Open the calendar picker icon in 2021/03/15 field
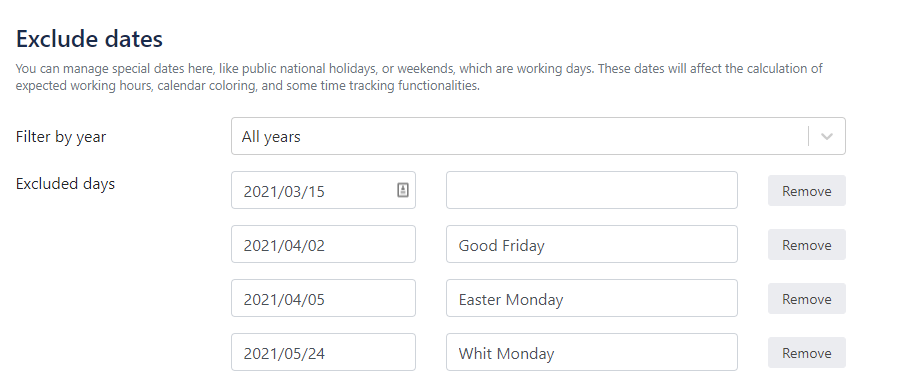This screenshot has height=376, width=912. click(x=403, y=190)
